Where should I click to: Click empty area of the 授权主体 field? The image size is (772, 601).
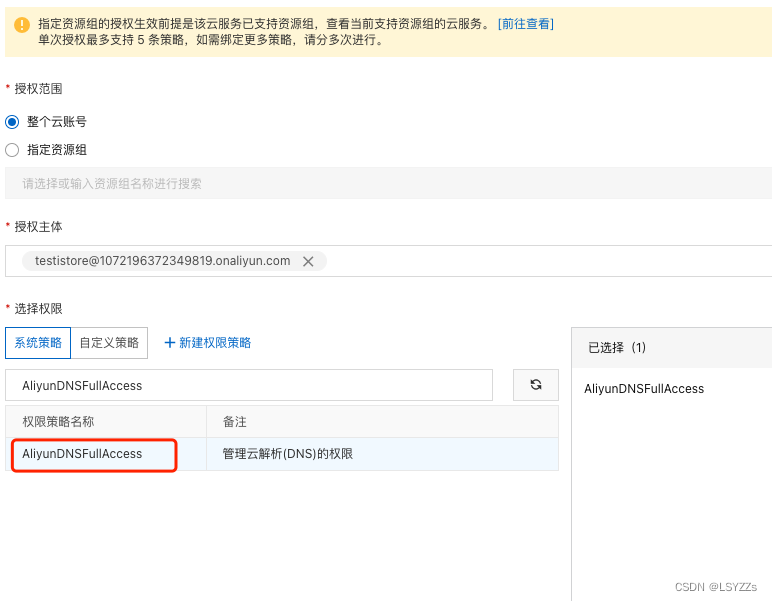pos(550,261)
